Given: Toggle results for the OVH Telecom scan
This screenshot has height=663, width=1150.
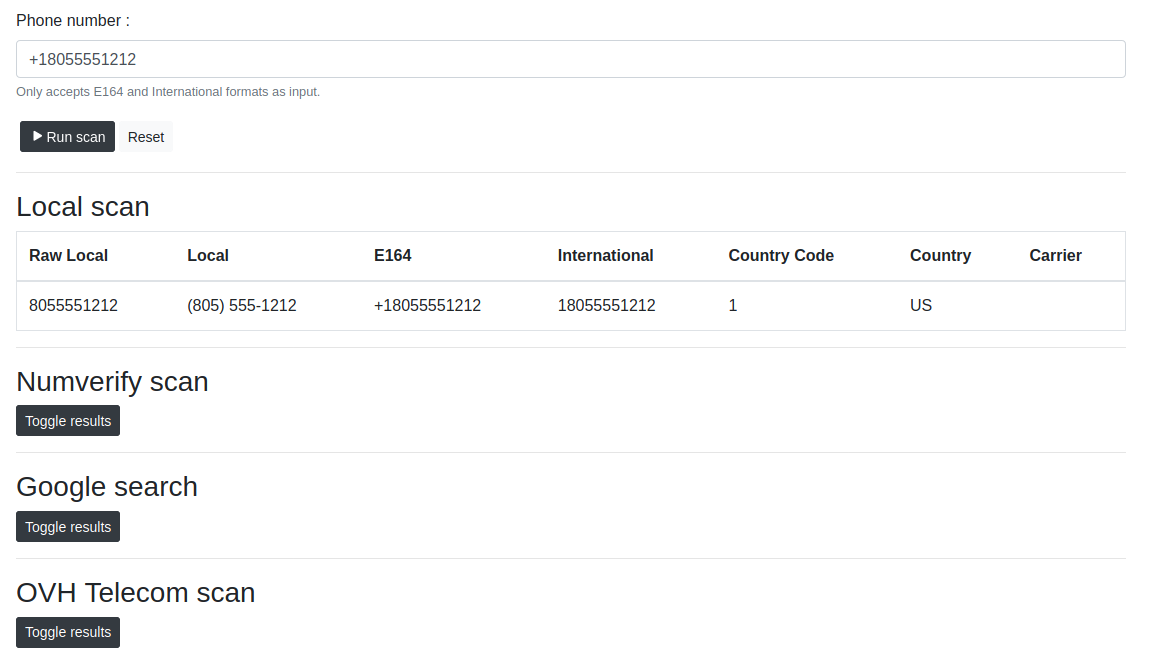Looking at the screenshot, I should [67, 632].
